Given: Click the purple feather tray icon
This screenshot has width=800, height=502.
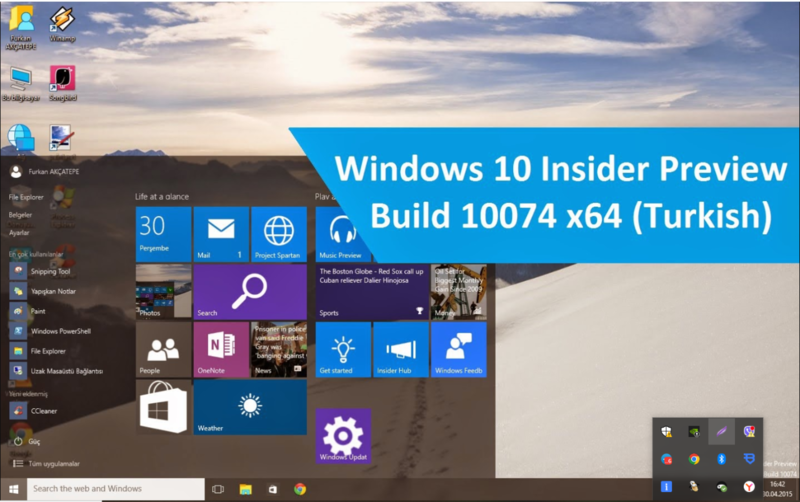Looking at the screenshot, I should [x=721, y=432].
